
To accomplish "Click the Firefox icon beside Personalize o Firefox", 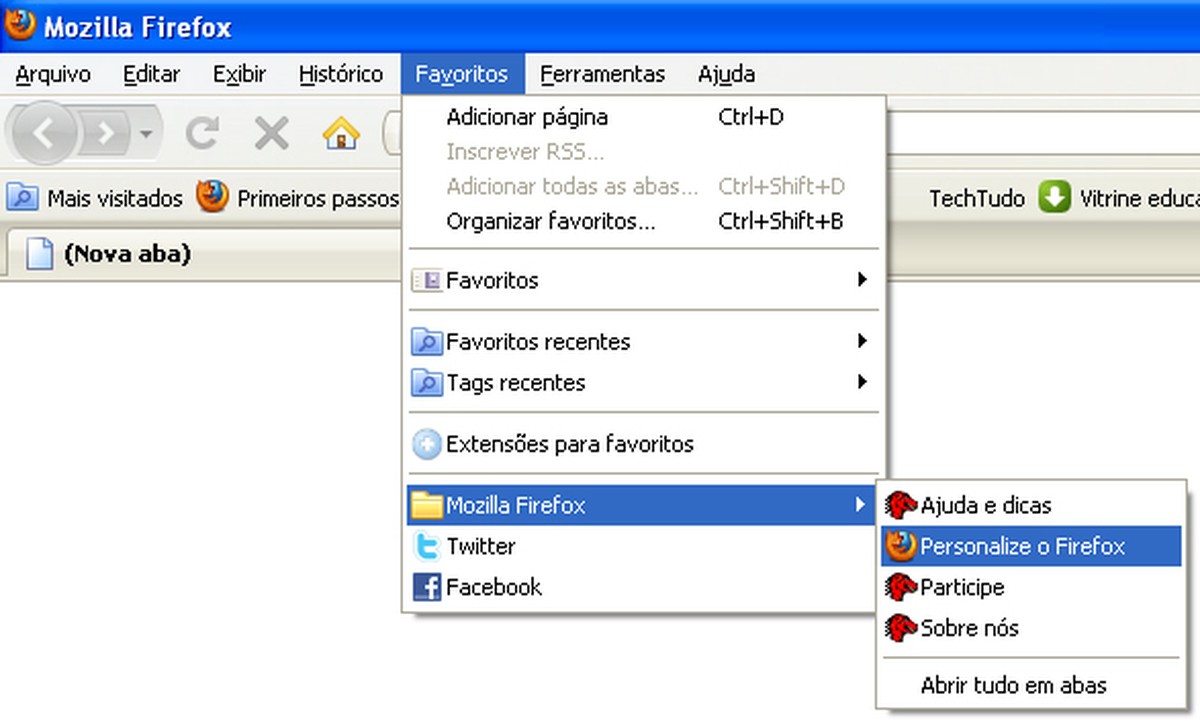I will (901, 546).
